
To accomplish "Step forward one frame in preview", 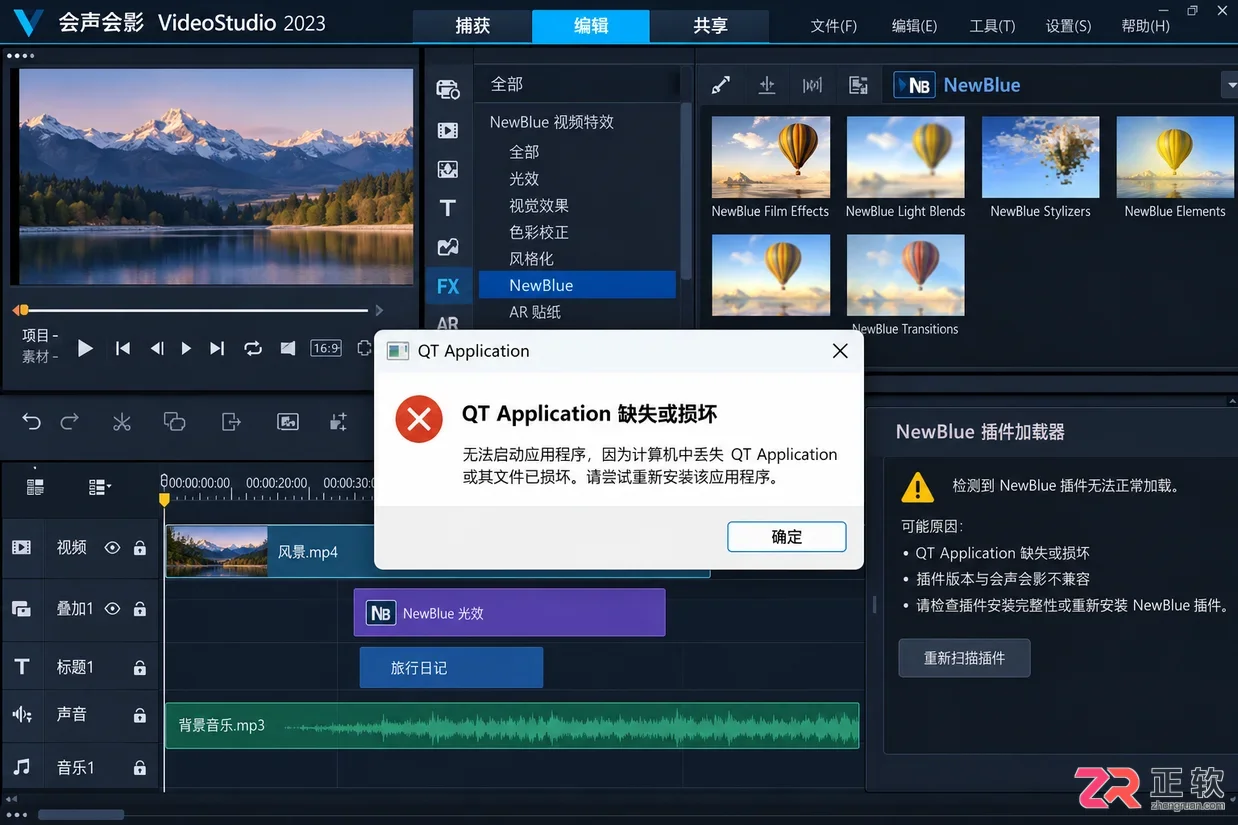I will pyautogui.click(x=186, y=348).
